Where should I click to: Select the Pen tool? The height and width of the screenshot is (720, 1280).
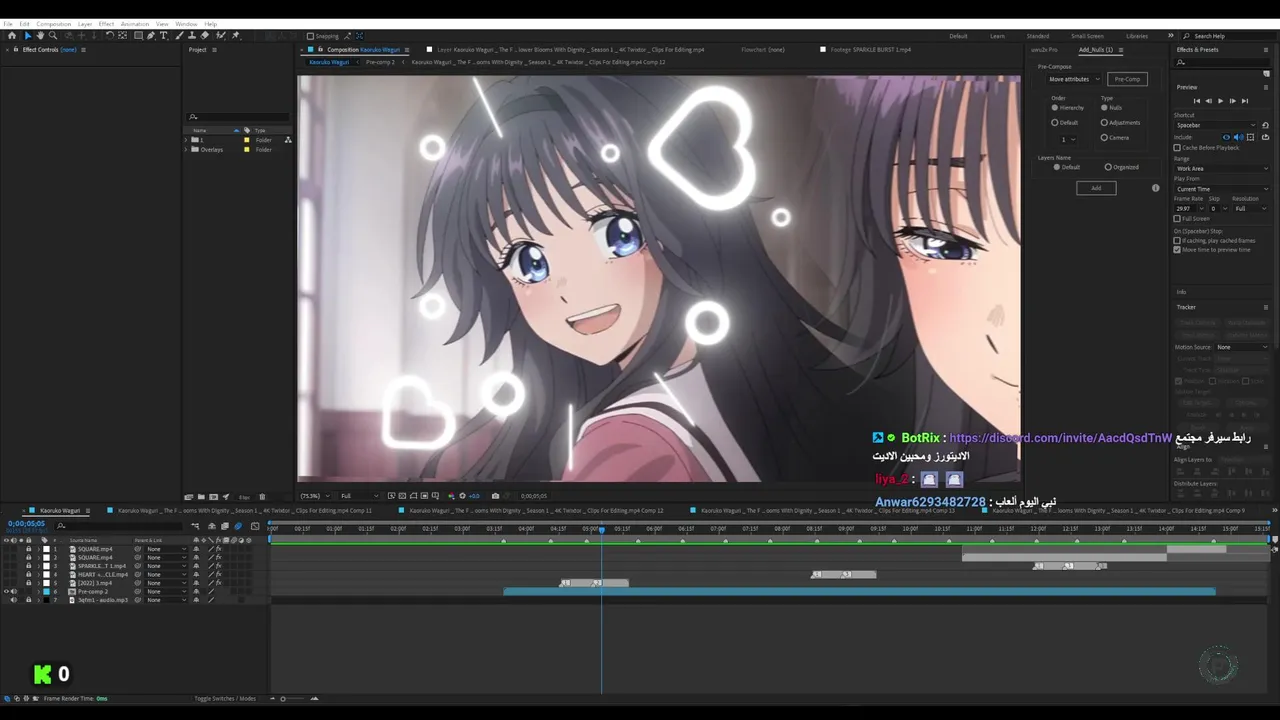pos(151,36)
